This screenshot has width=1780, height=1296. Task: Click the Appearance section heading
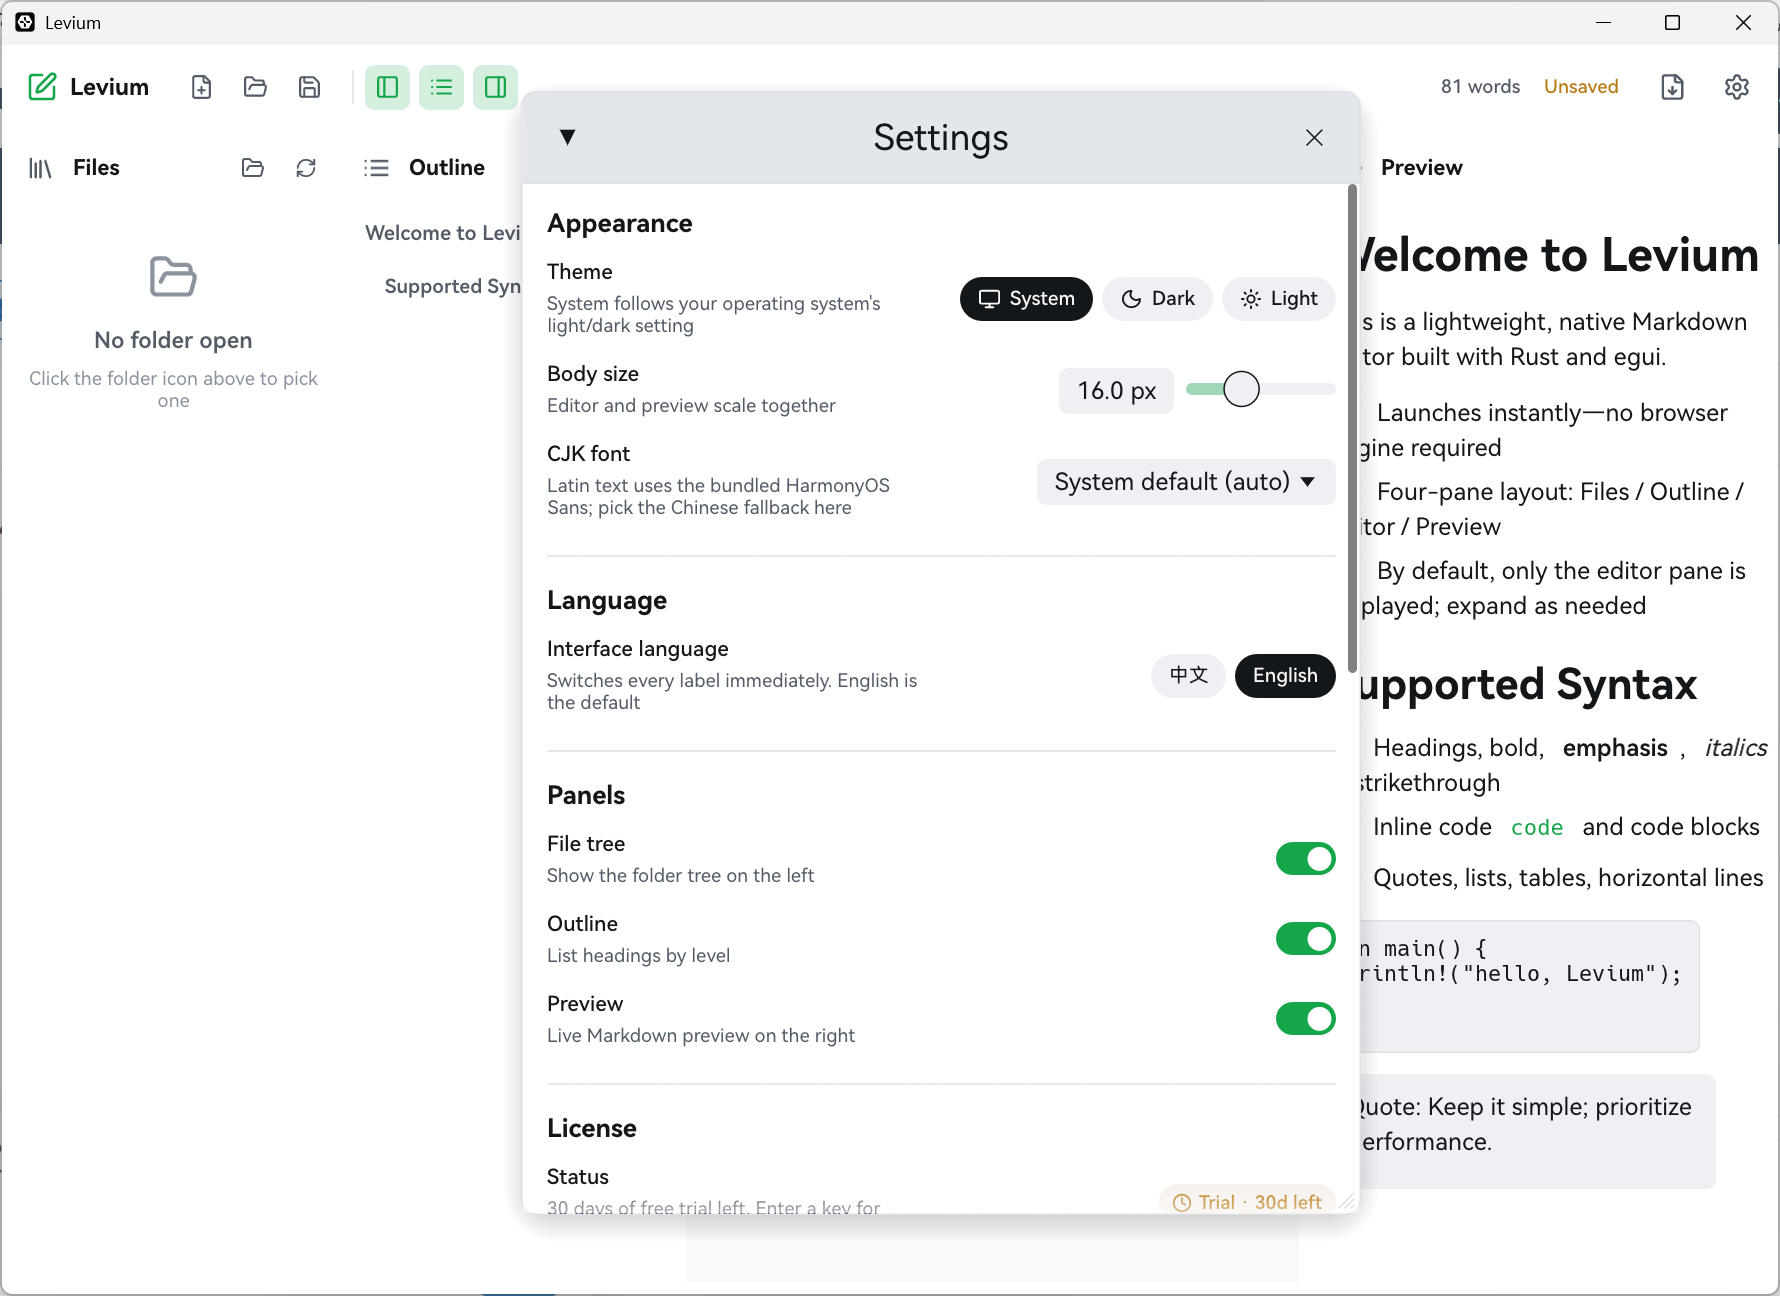[620, 224]
